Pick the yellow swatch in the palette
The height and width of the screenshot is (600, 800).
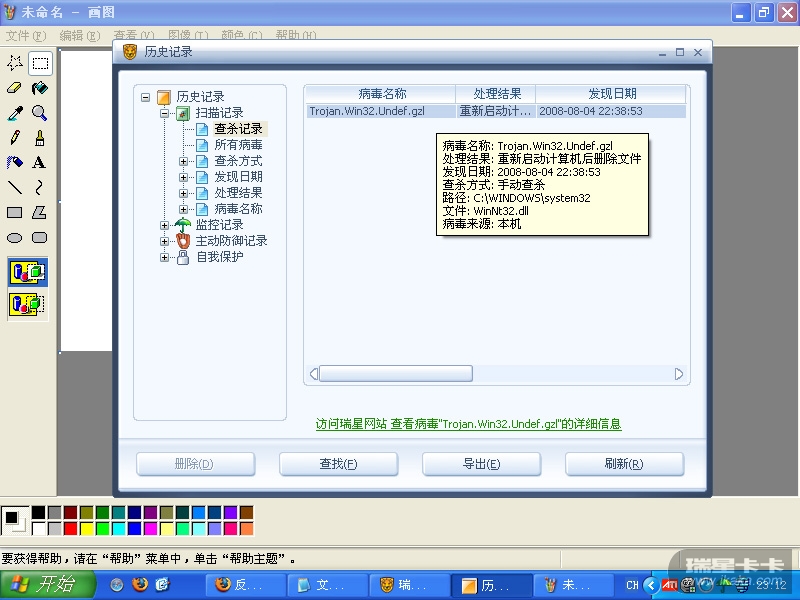pos(87,528)
